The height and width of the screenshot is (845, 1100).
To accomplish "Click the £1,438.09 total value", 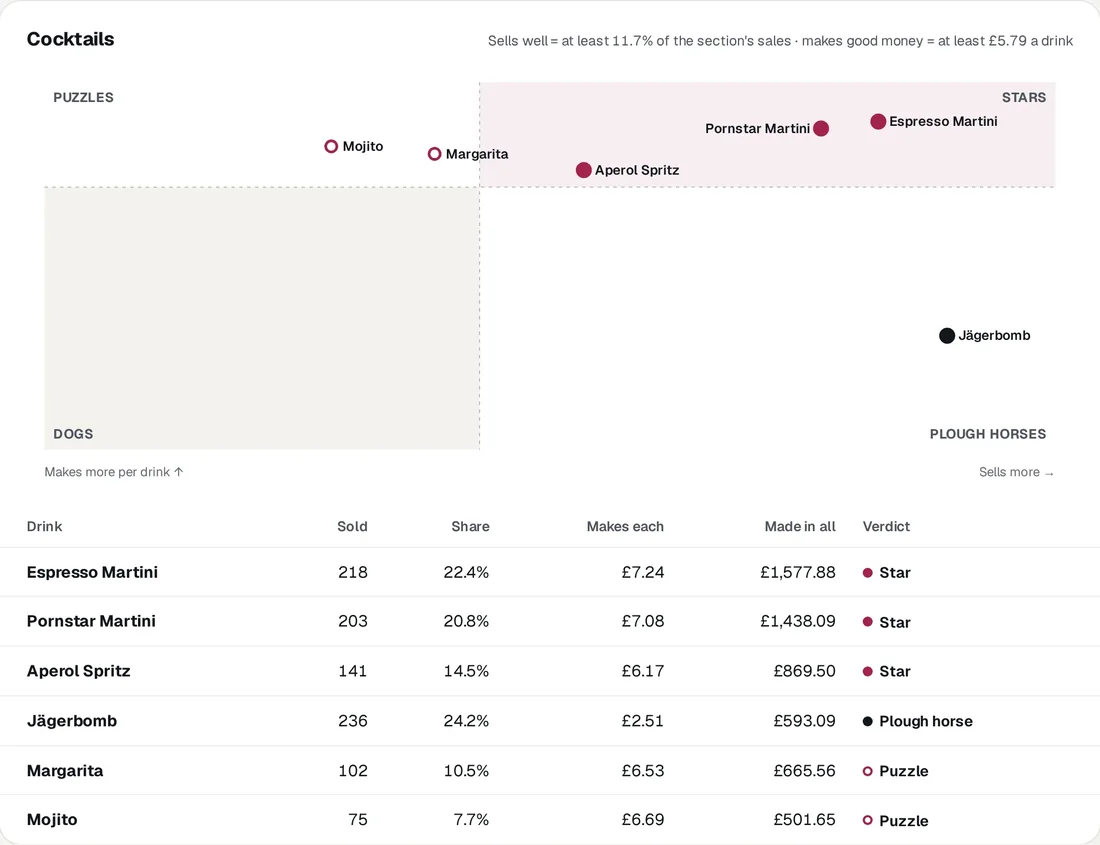I will pyautogui.click(x=798, y=621).
